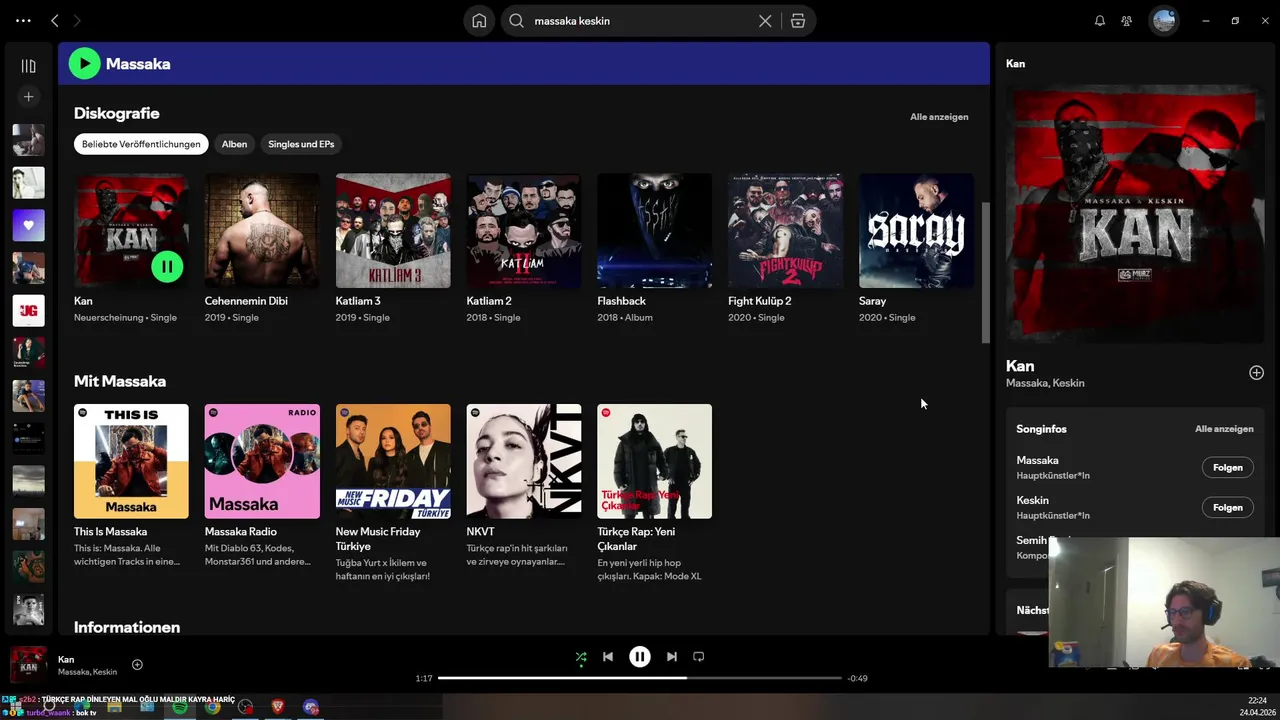Viewport: 1280px width, 720px height.
Task: Expand Your Library sidebar icon
Action: tap(28, 66)
